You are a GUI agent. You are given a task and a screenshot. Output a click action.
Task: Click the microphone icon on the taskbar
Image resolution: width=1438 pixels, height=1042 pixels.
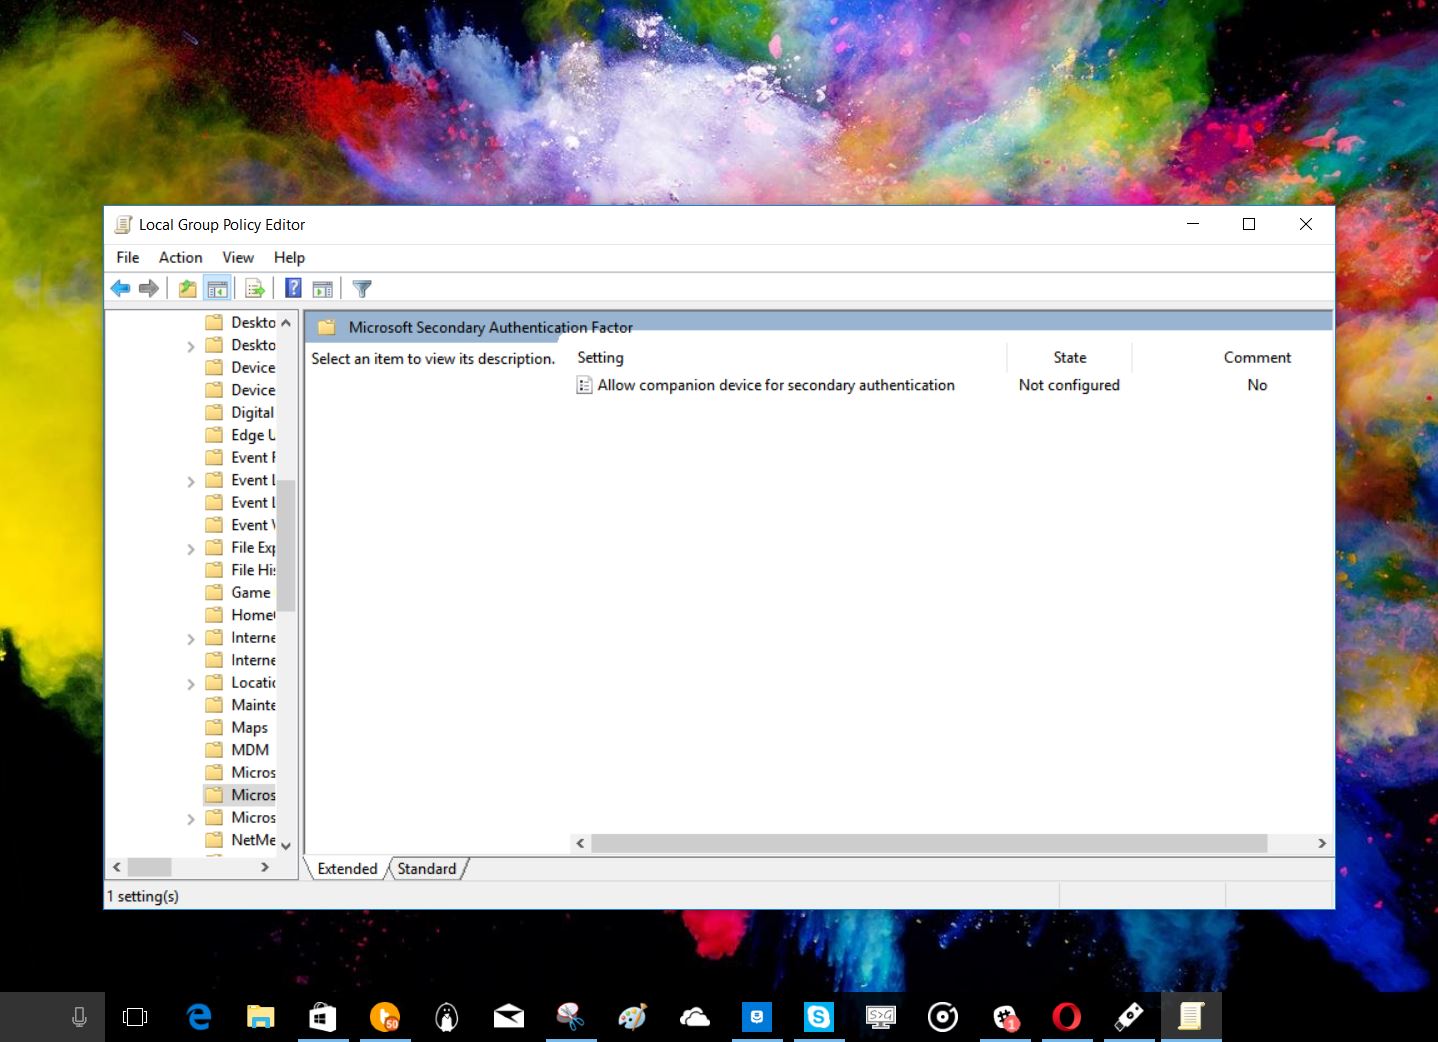pyautogui.click(x=79, y=1017)
